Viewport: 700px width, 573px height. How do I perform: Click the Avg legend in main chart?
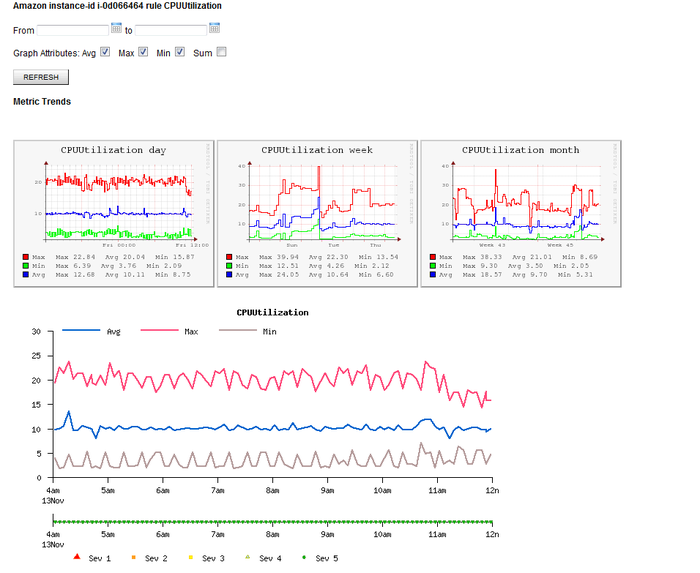[92, 331]
